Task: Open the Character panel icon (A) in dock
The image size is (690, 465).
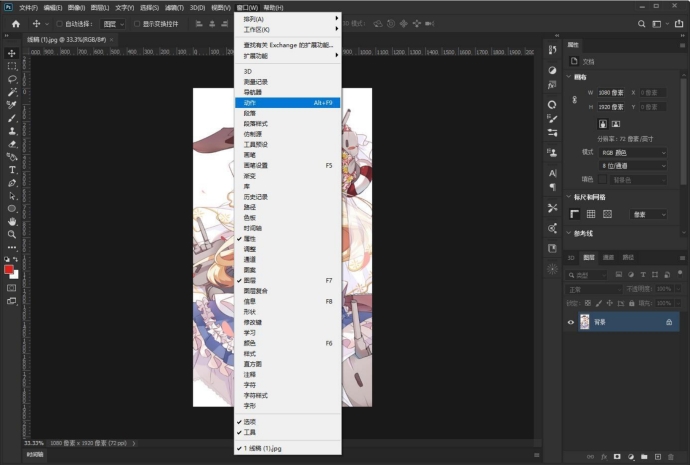Action: 552,173
